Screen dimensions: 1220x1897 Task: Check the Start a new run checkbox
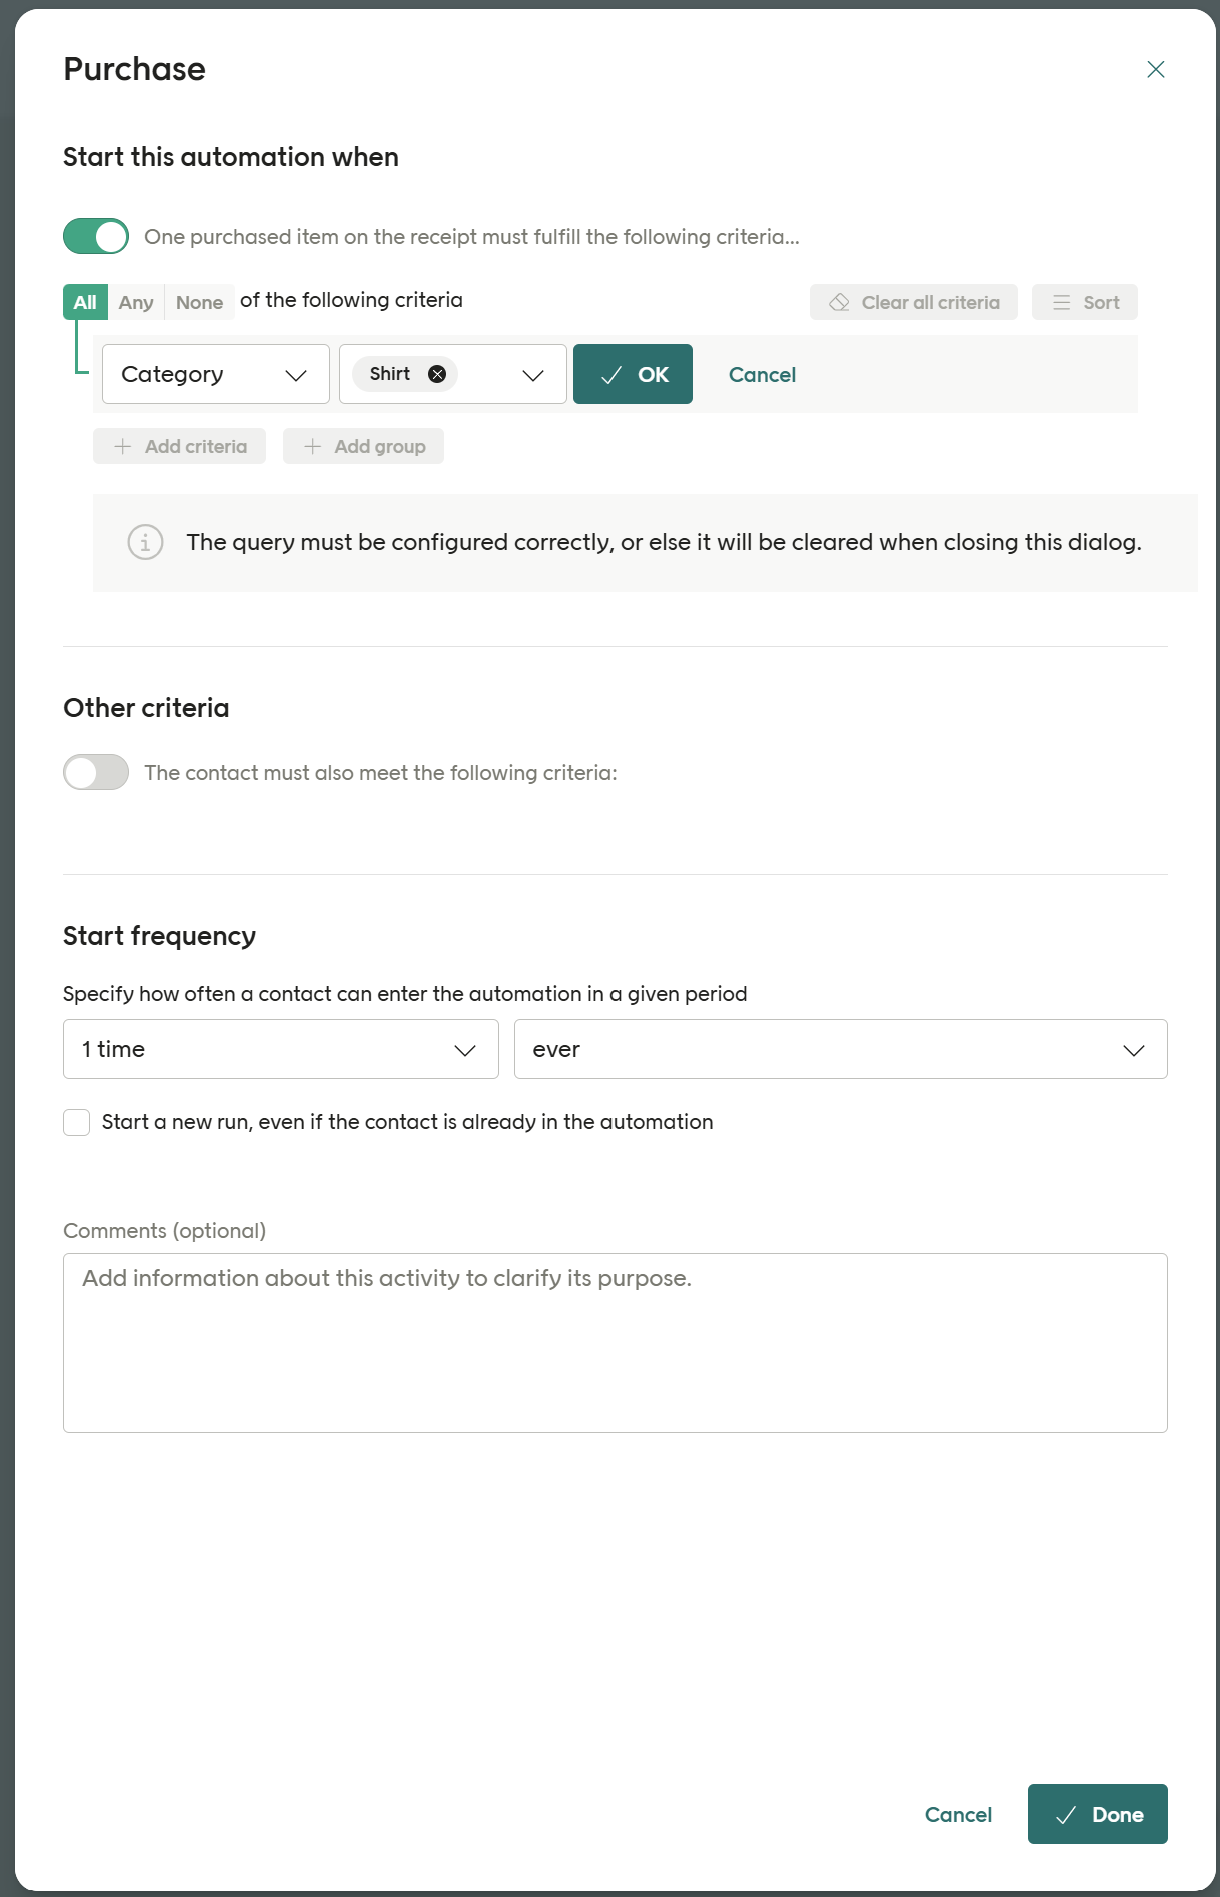(x=77, y=1122)
